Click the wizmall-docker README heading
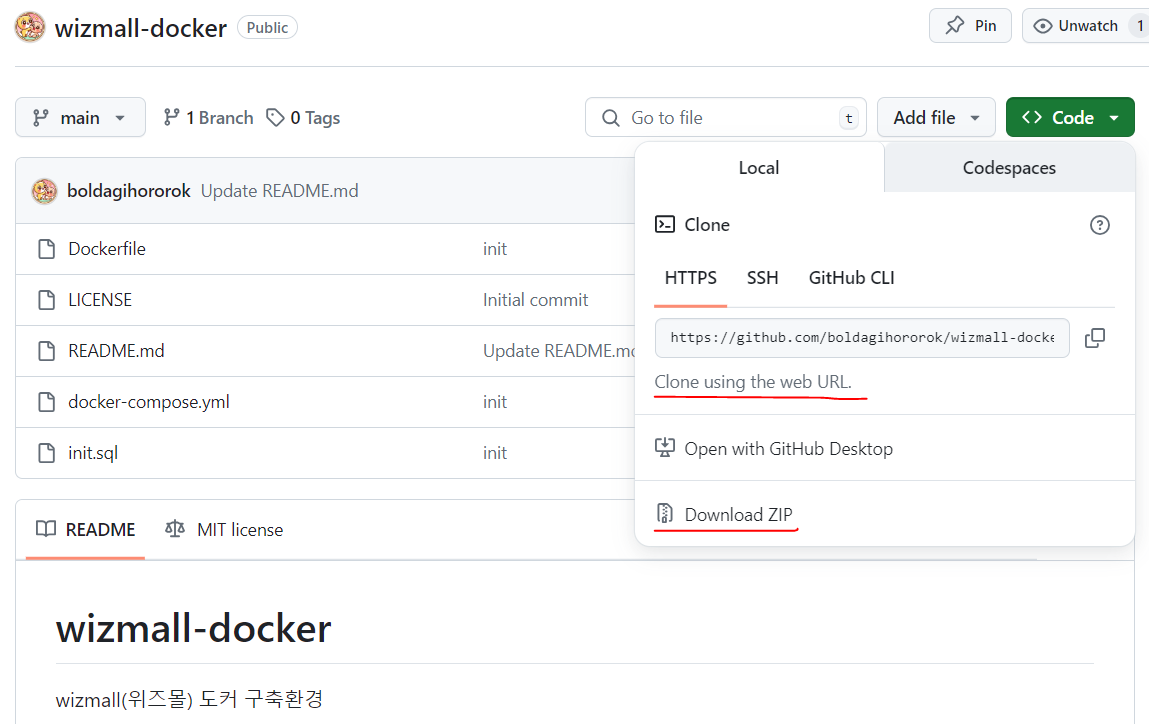The height and width of the screenshot is (724, 1149). click(x=193, y=629)
